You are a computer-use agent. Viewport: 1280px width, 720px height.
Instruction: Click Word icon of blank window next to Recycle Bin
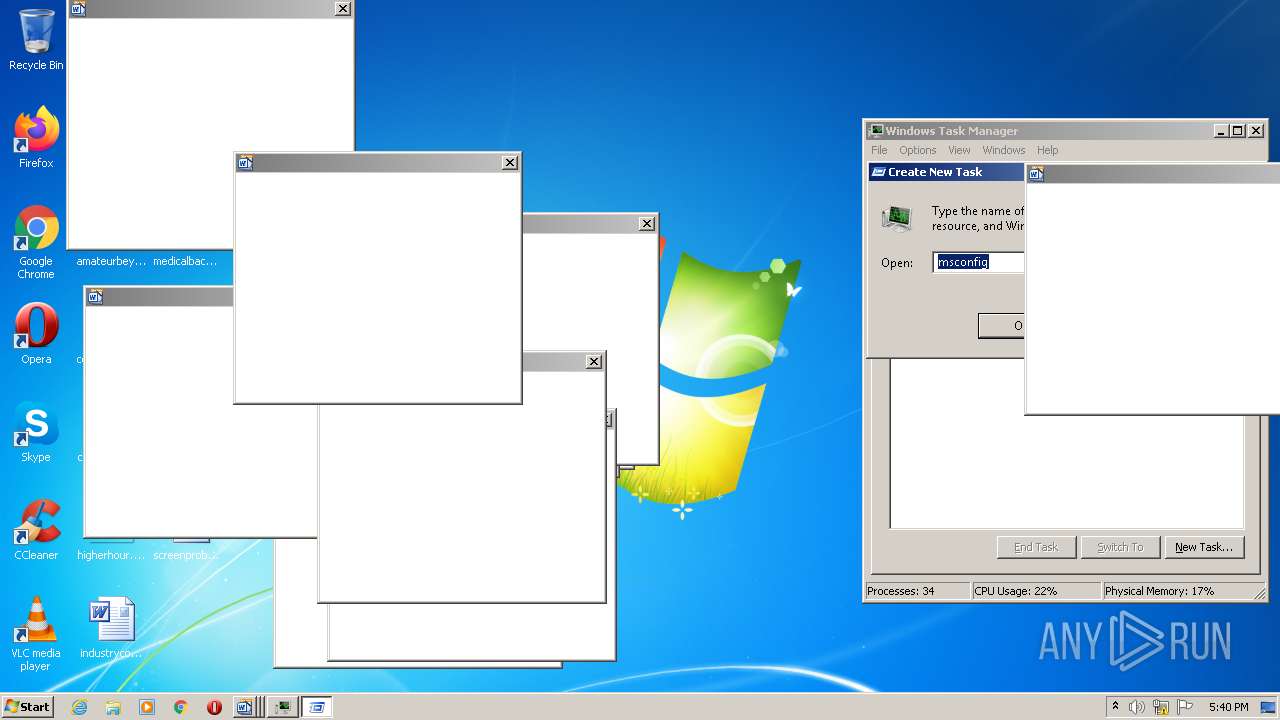click(78, 9)
